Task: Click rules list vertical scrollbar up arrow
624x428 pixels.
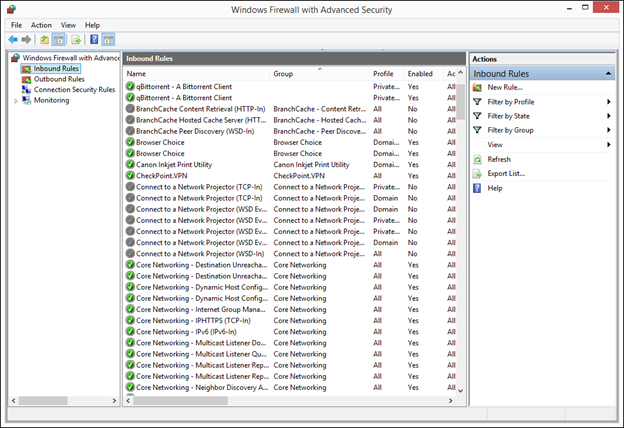Action: pos(460,72)
